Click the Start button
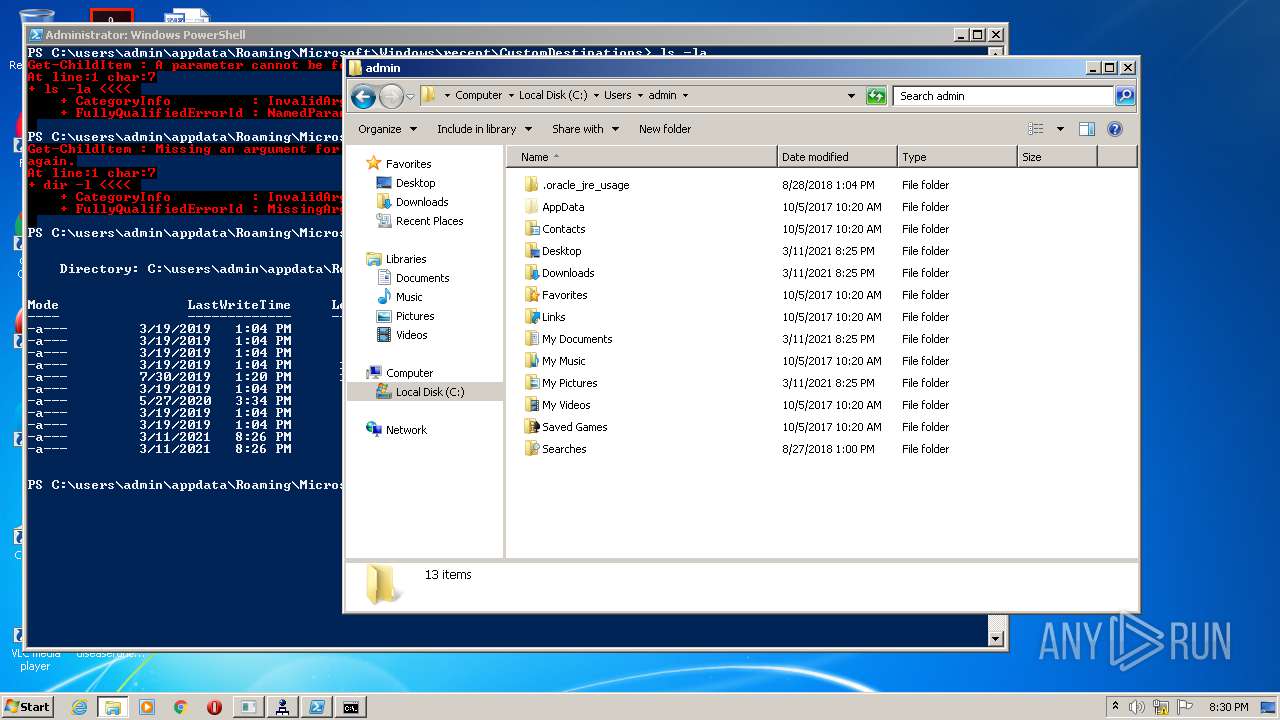Screen dimensions: 1280x720 (27, 707)
